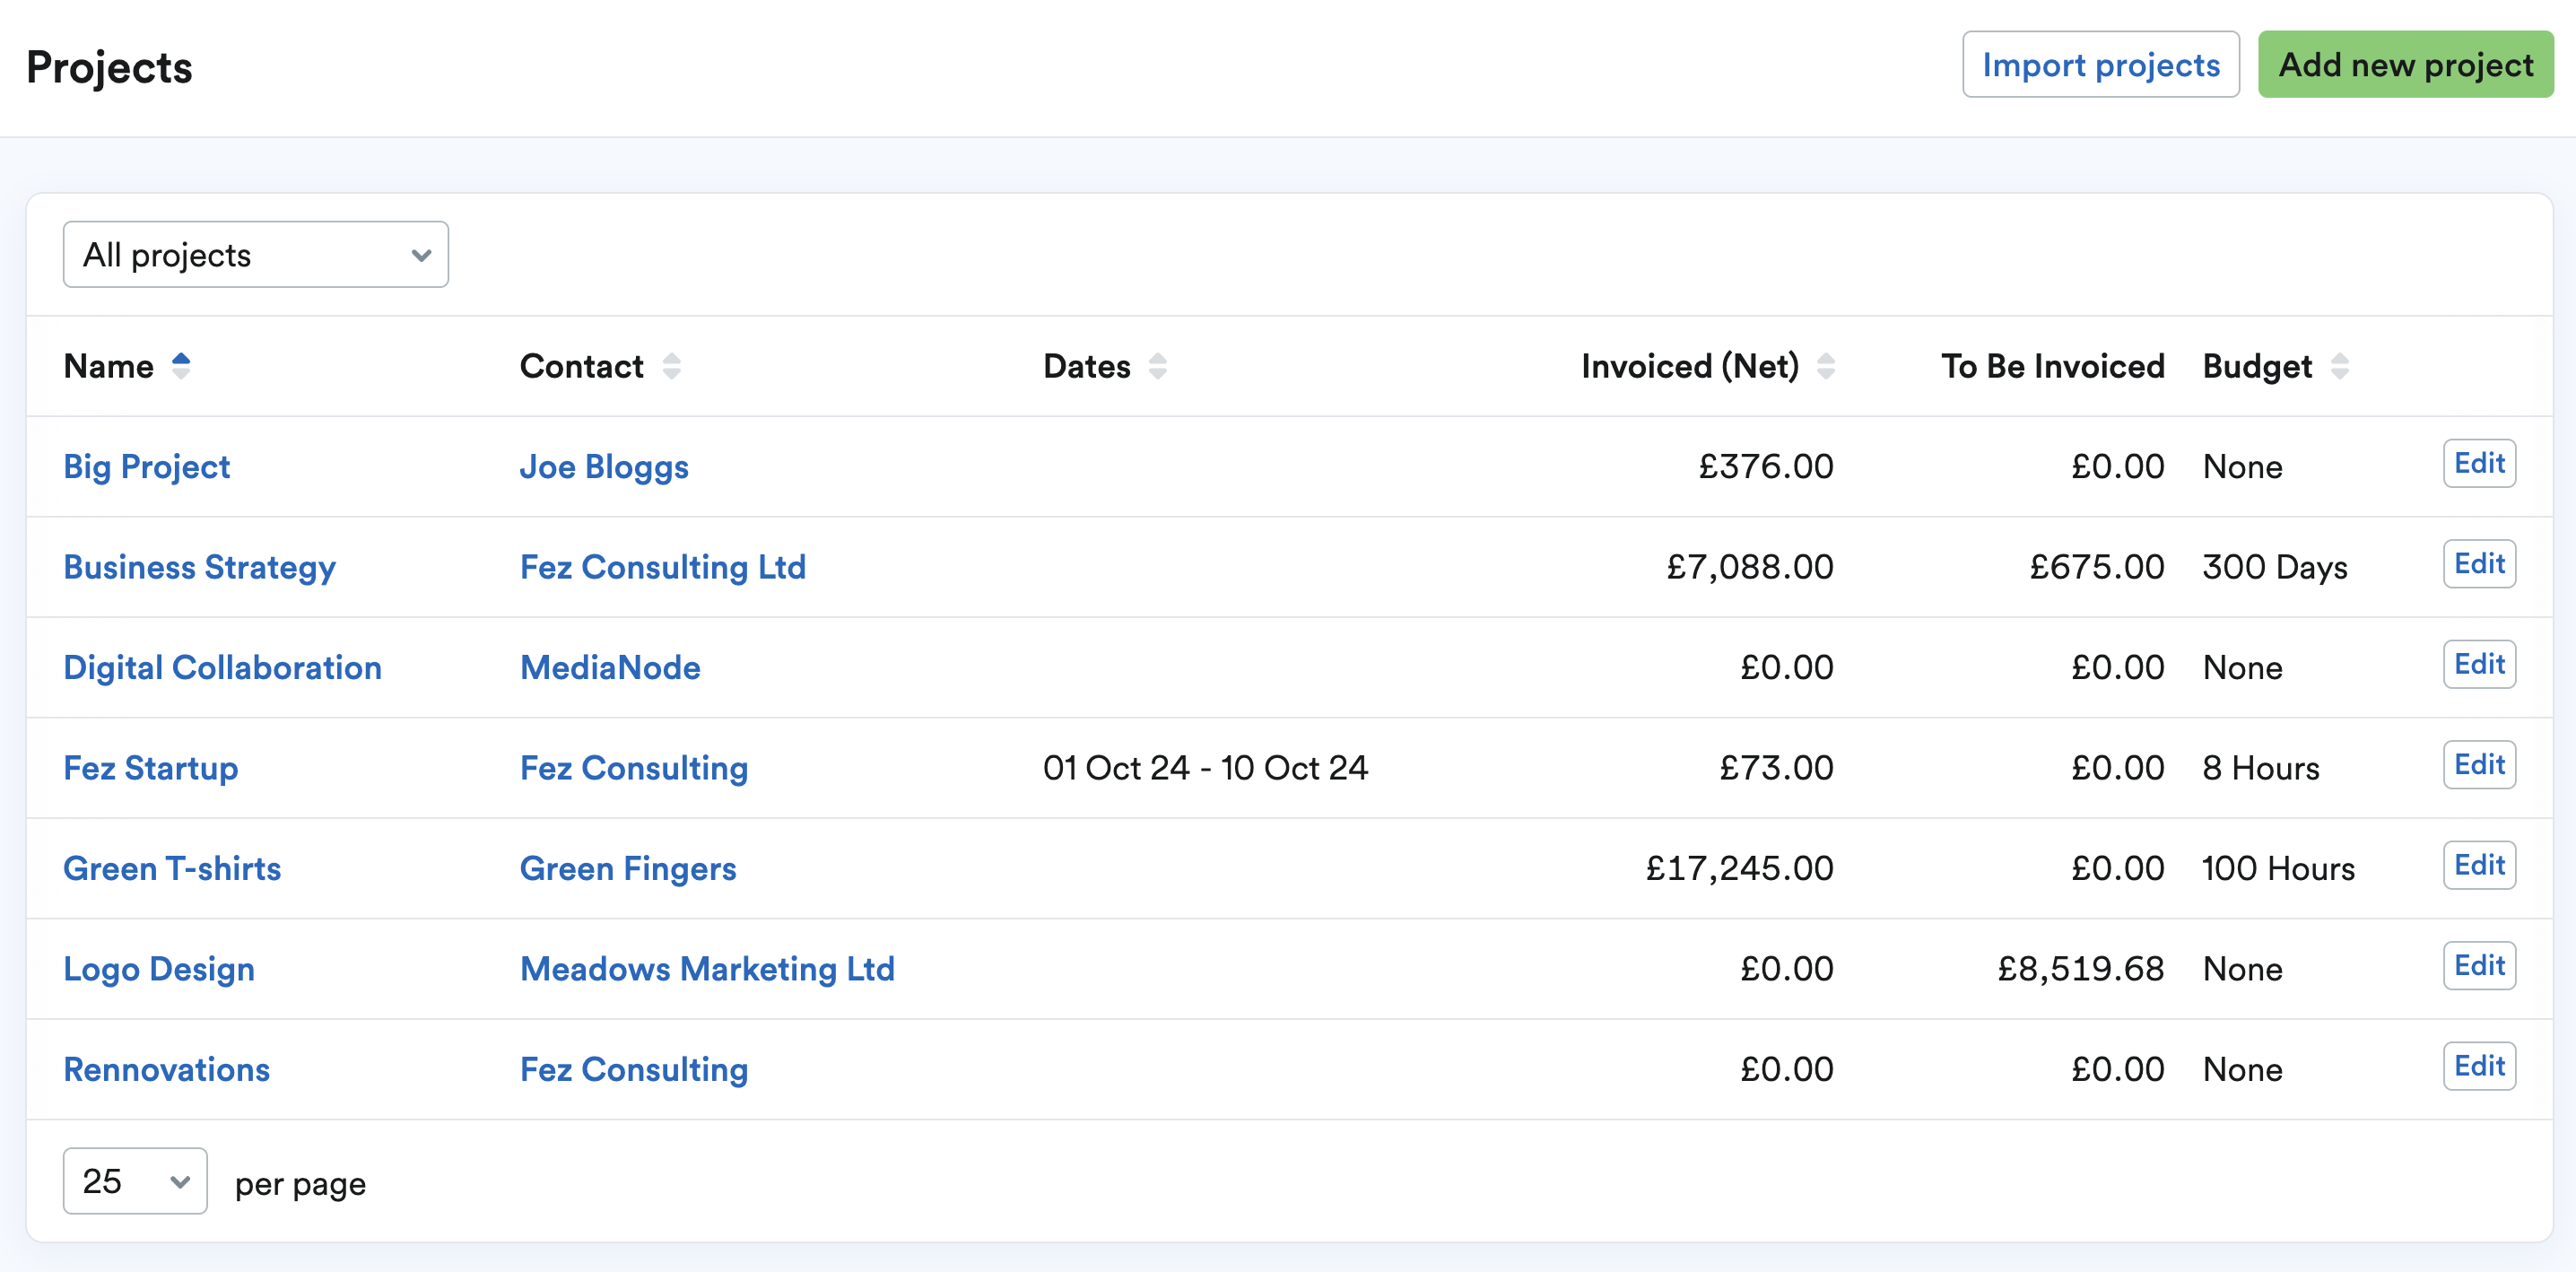
Task: Open the Logo Design project
Action: coord(159,970)
